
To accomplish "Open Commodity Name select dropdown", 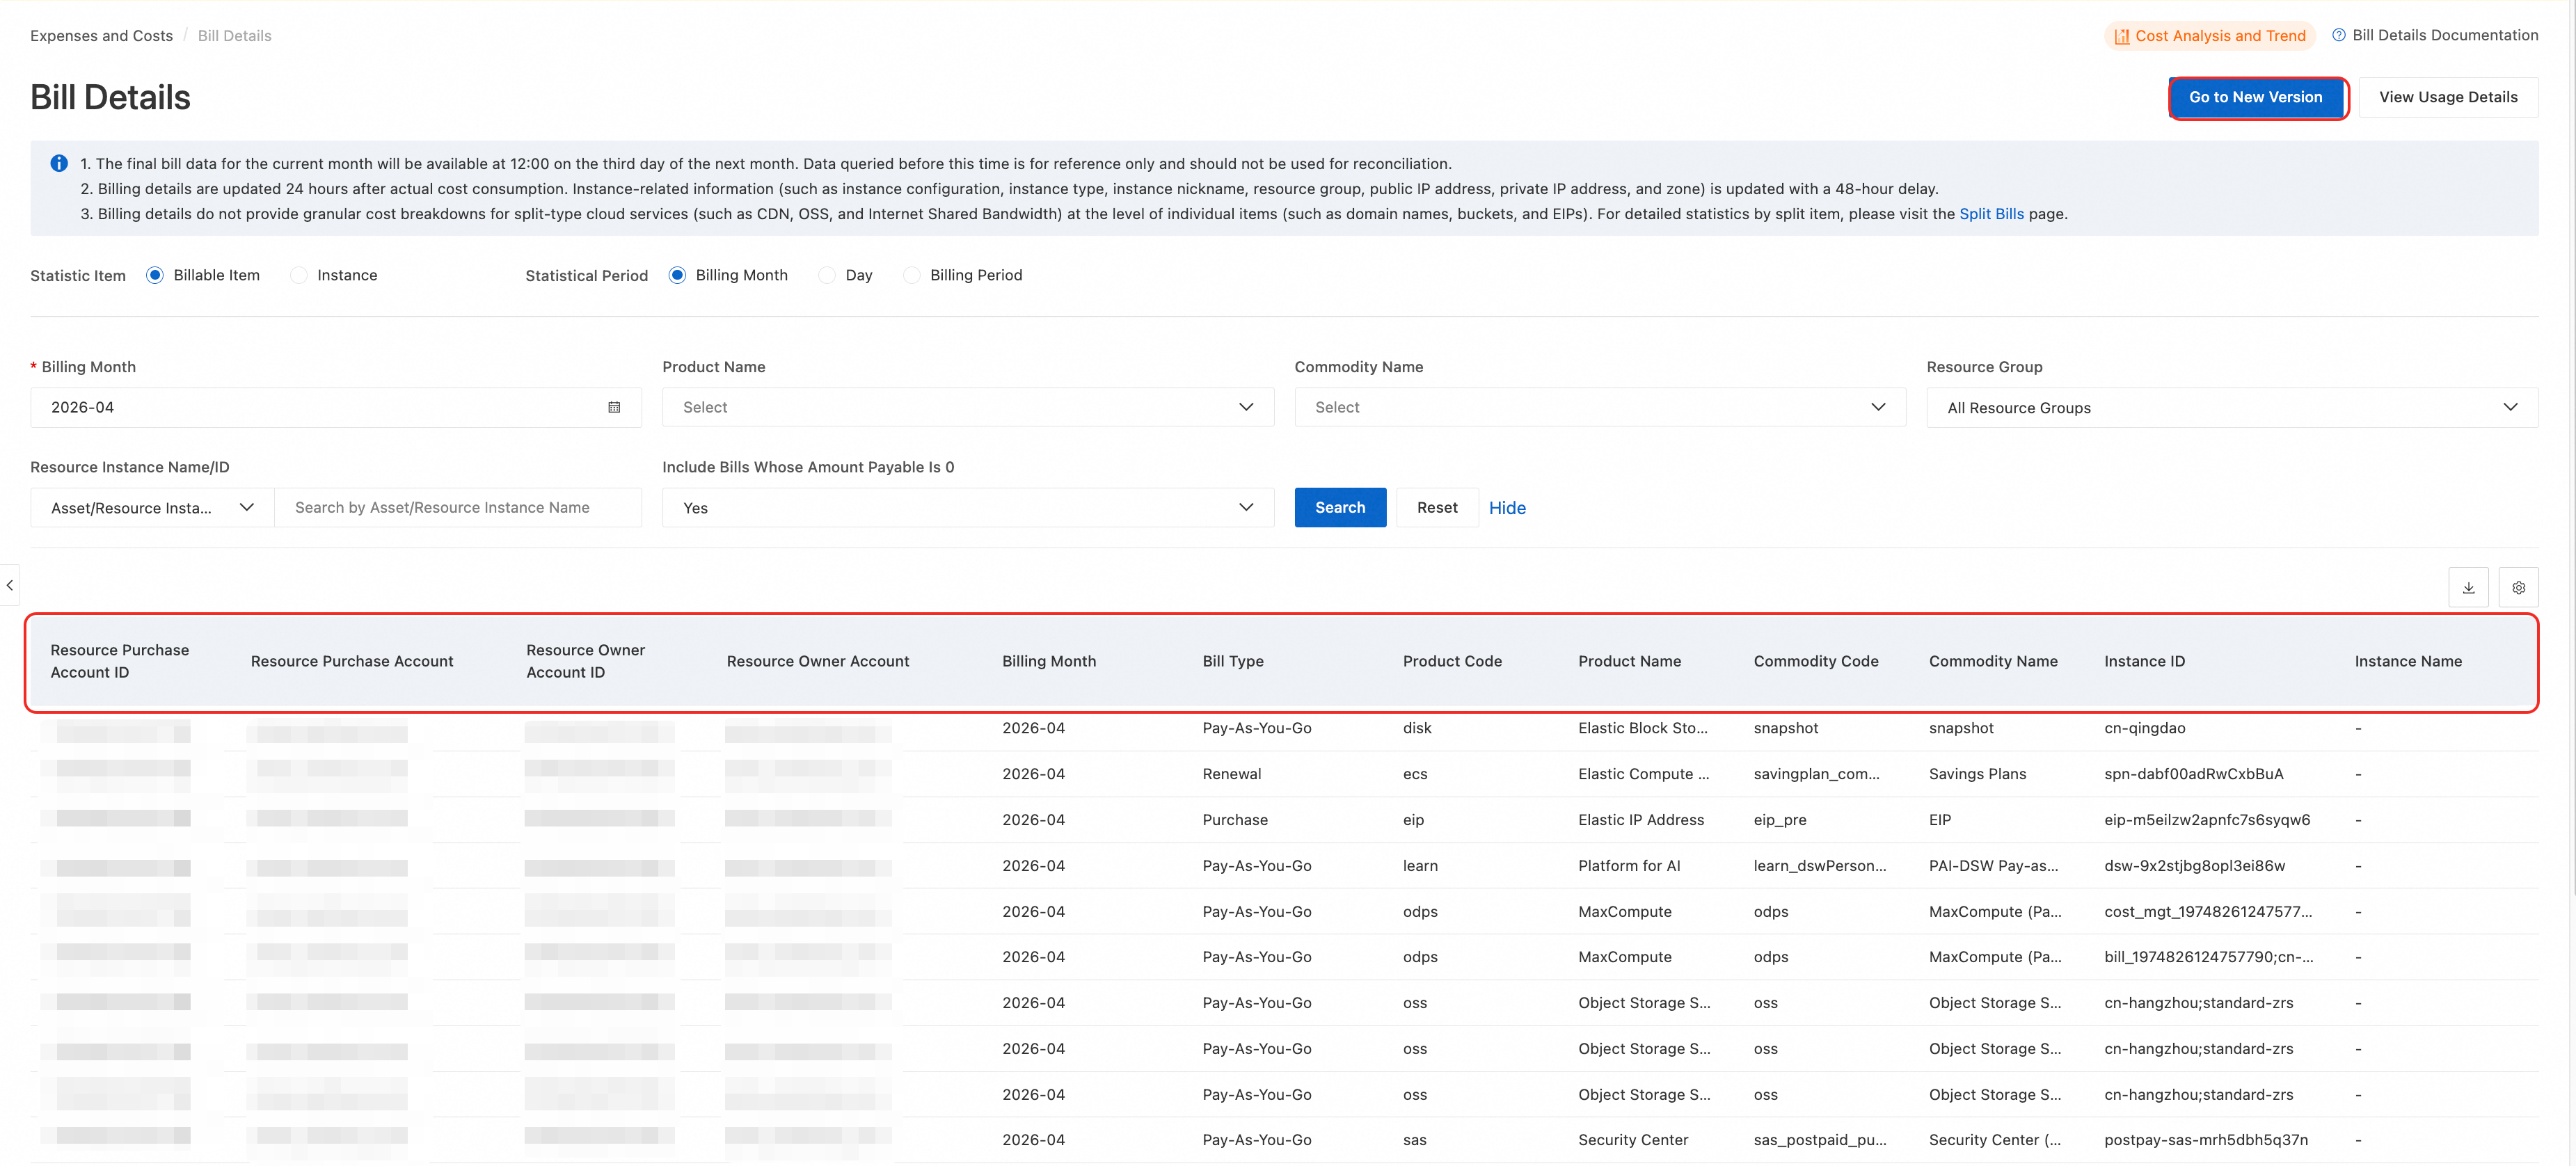I will [1599, 407].
